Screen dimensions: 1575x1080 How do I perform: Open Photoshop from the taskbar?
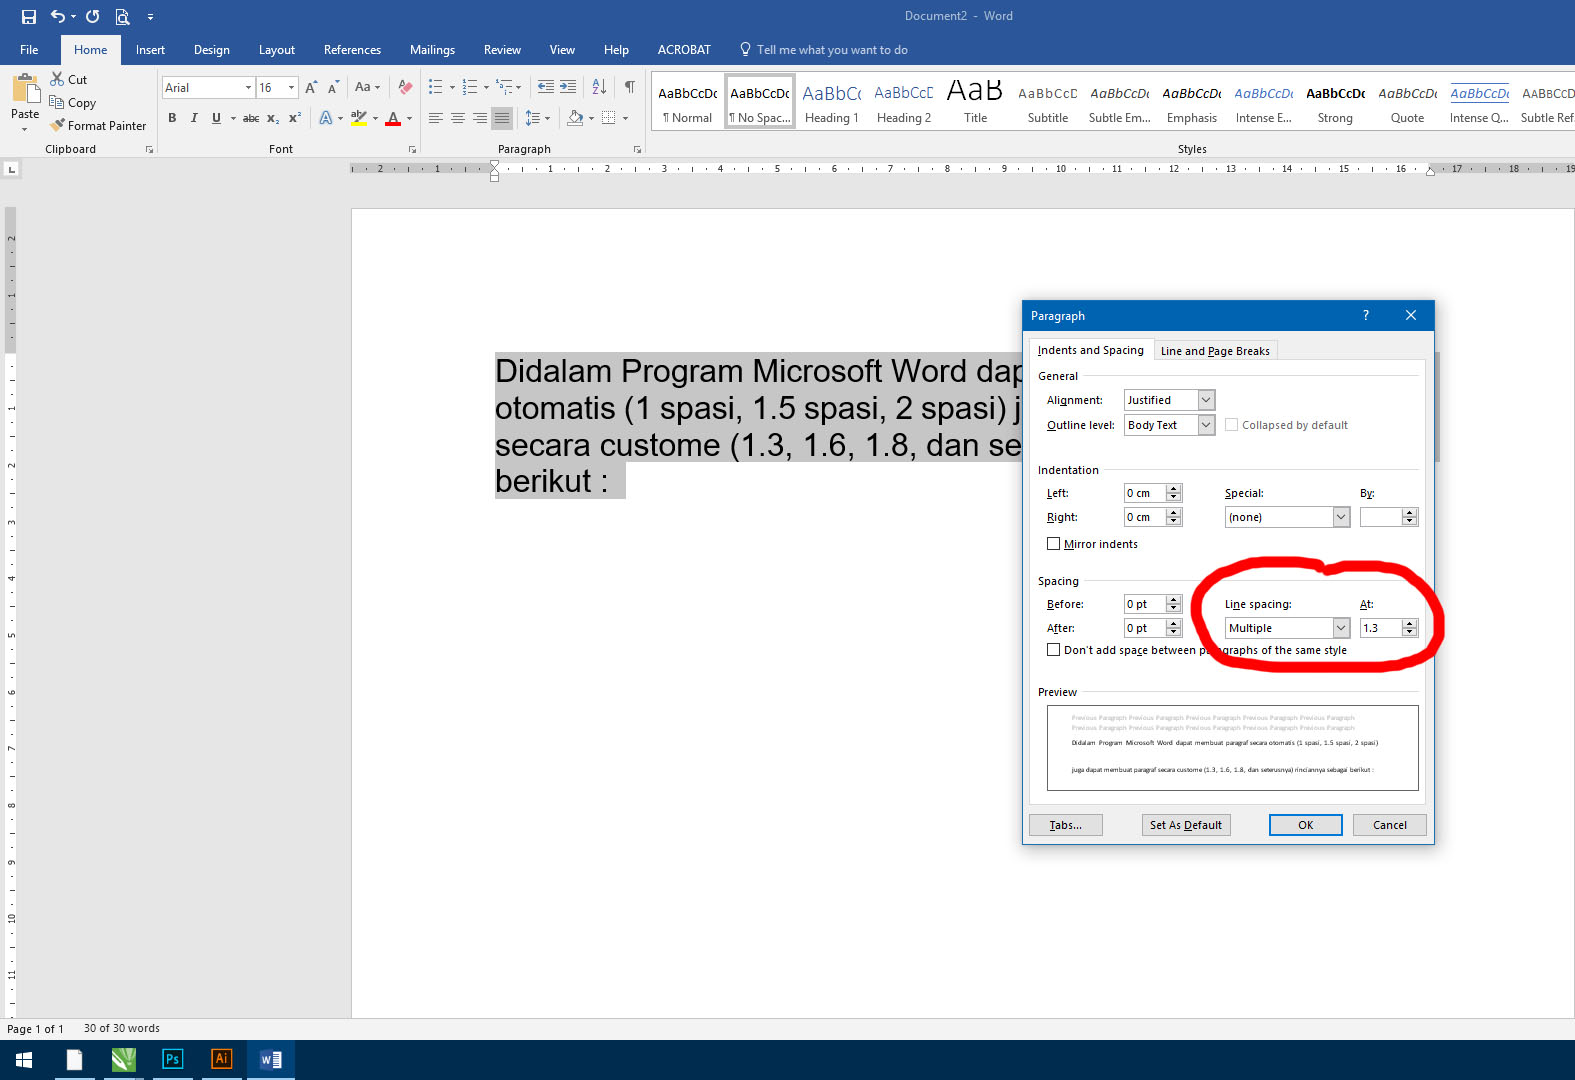173,1060
